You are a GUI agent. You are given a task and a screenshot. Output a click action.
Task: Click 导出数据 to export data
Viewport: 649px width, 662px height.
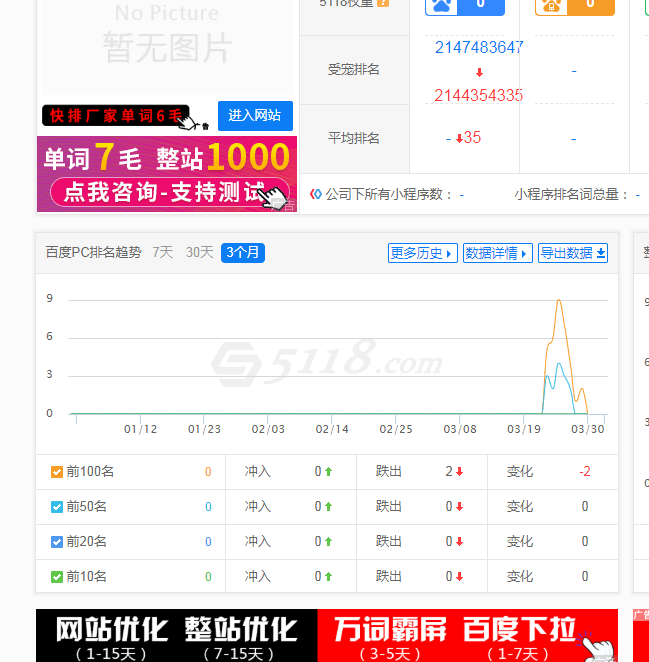(573, 253)
